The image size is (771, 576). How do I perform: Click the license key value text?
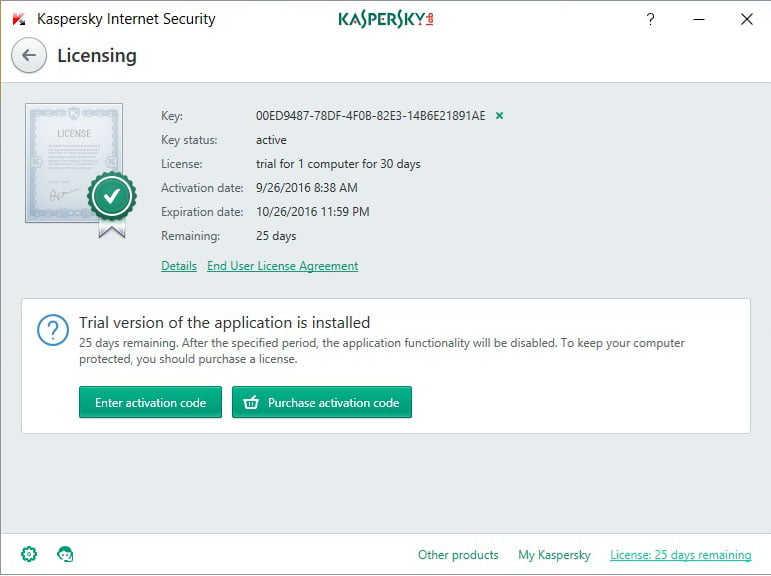point(370,116)
